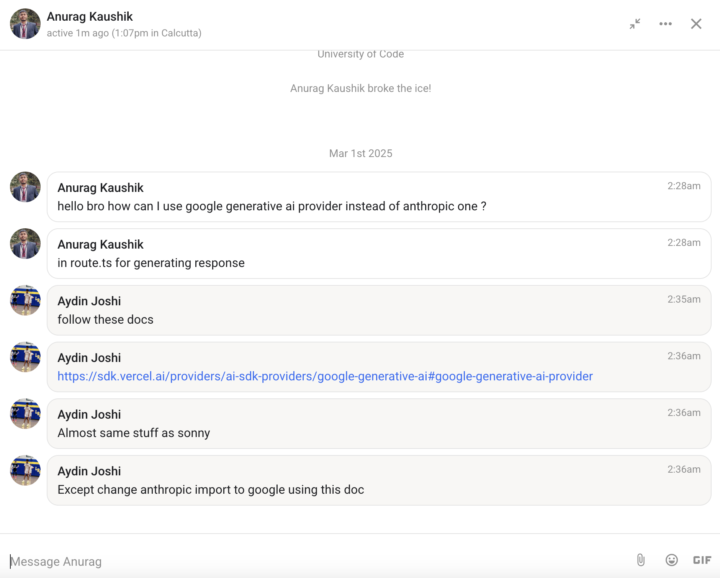Click Aydin's avatar beside 'follow these docs'
This screenshot has width=720, height=578.
click(25, 300)
